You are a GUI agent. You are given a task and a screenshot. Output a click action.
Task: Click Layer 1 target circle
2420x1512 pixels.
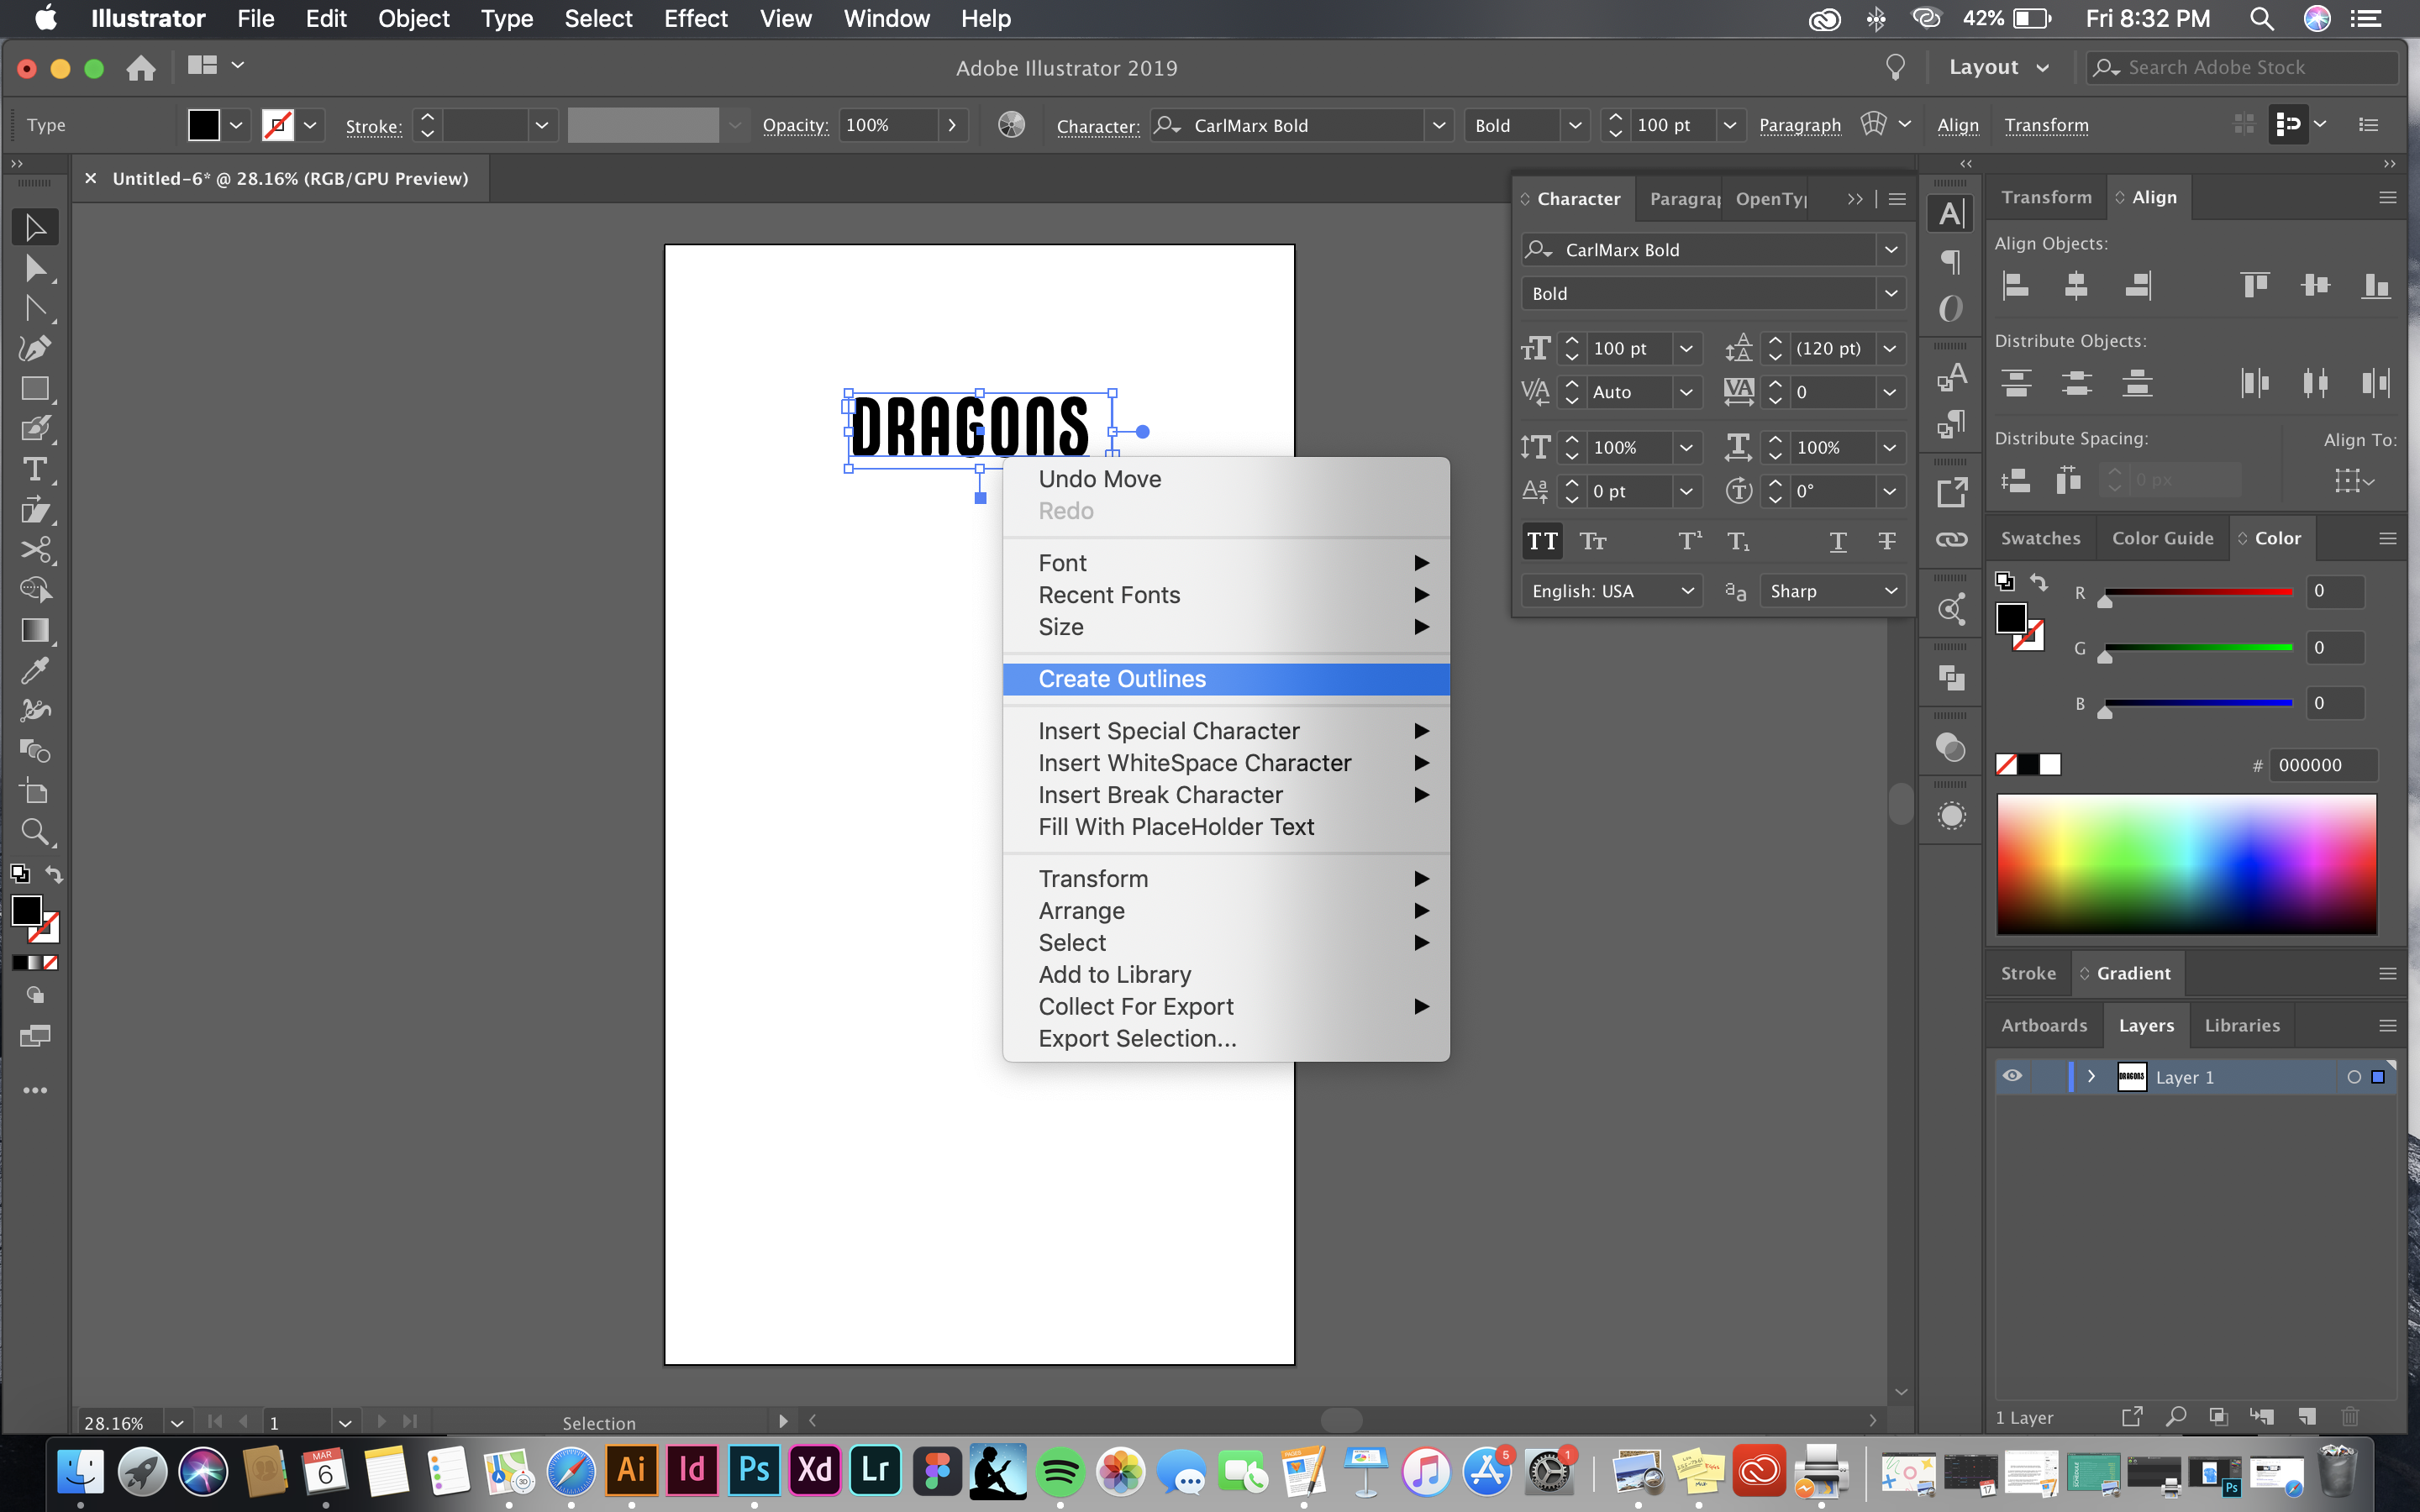(2354, 1077)
